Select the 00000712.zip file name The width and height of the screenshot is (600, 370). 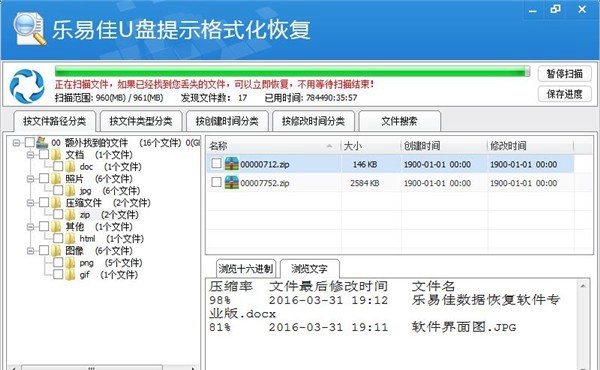265,164
